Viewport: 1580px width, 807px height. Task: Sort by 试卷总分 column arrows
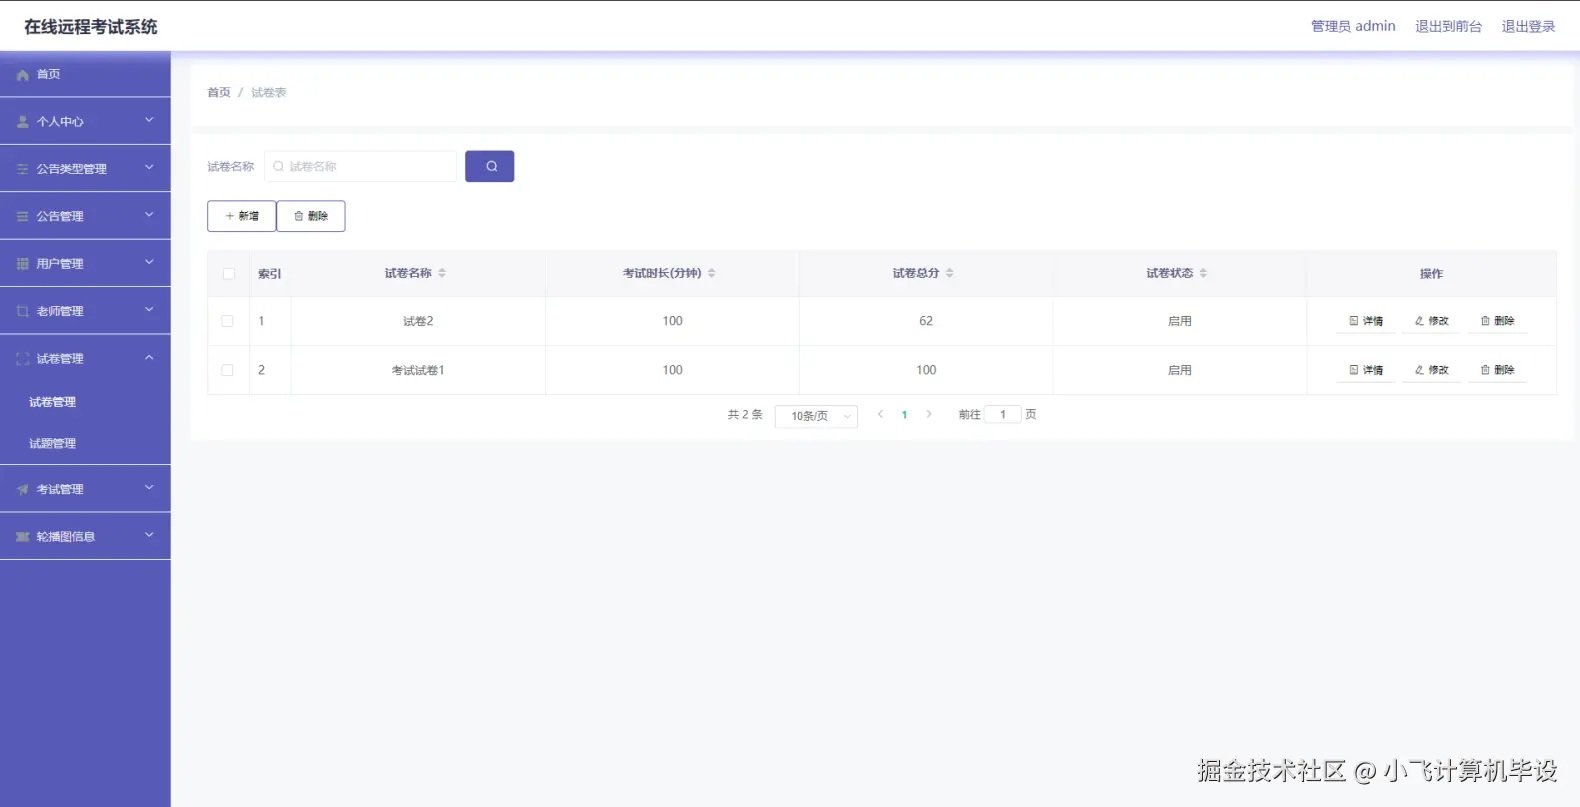click(x=950, y=273)
